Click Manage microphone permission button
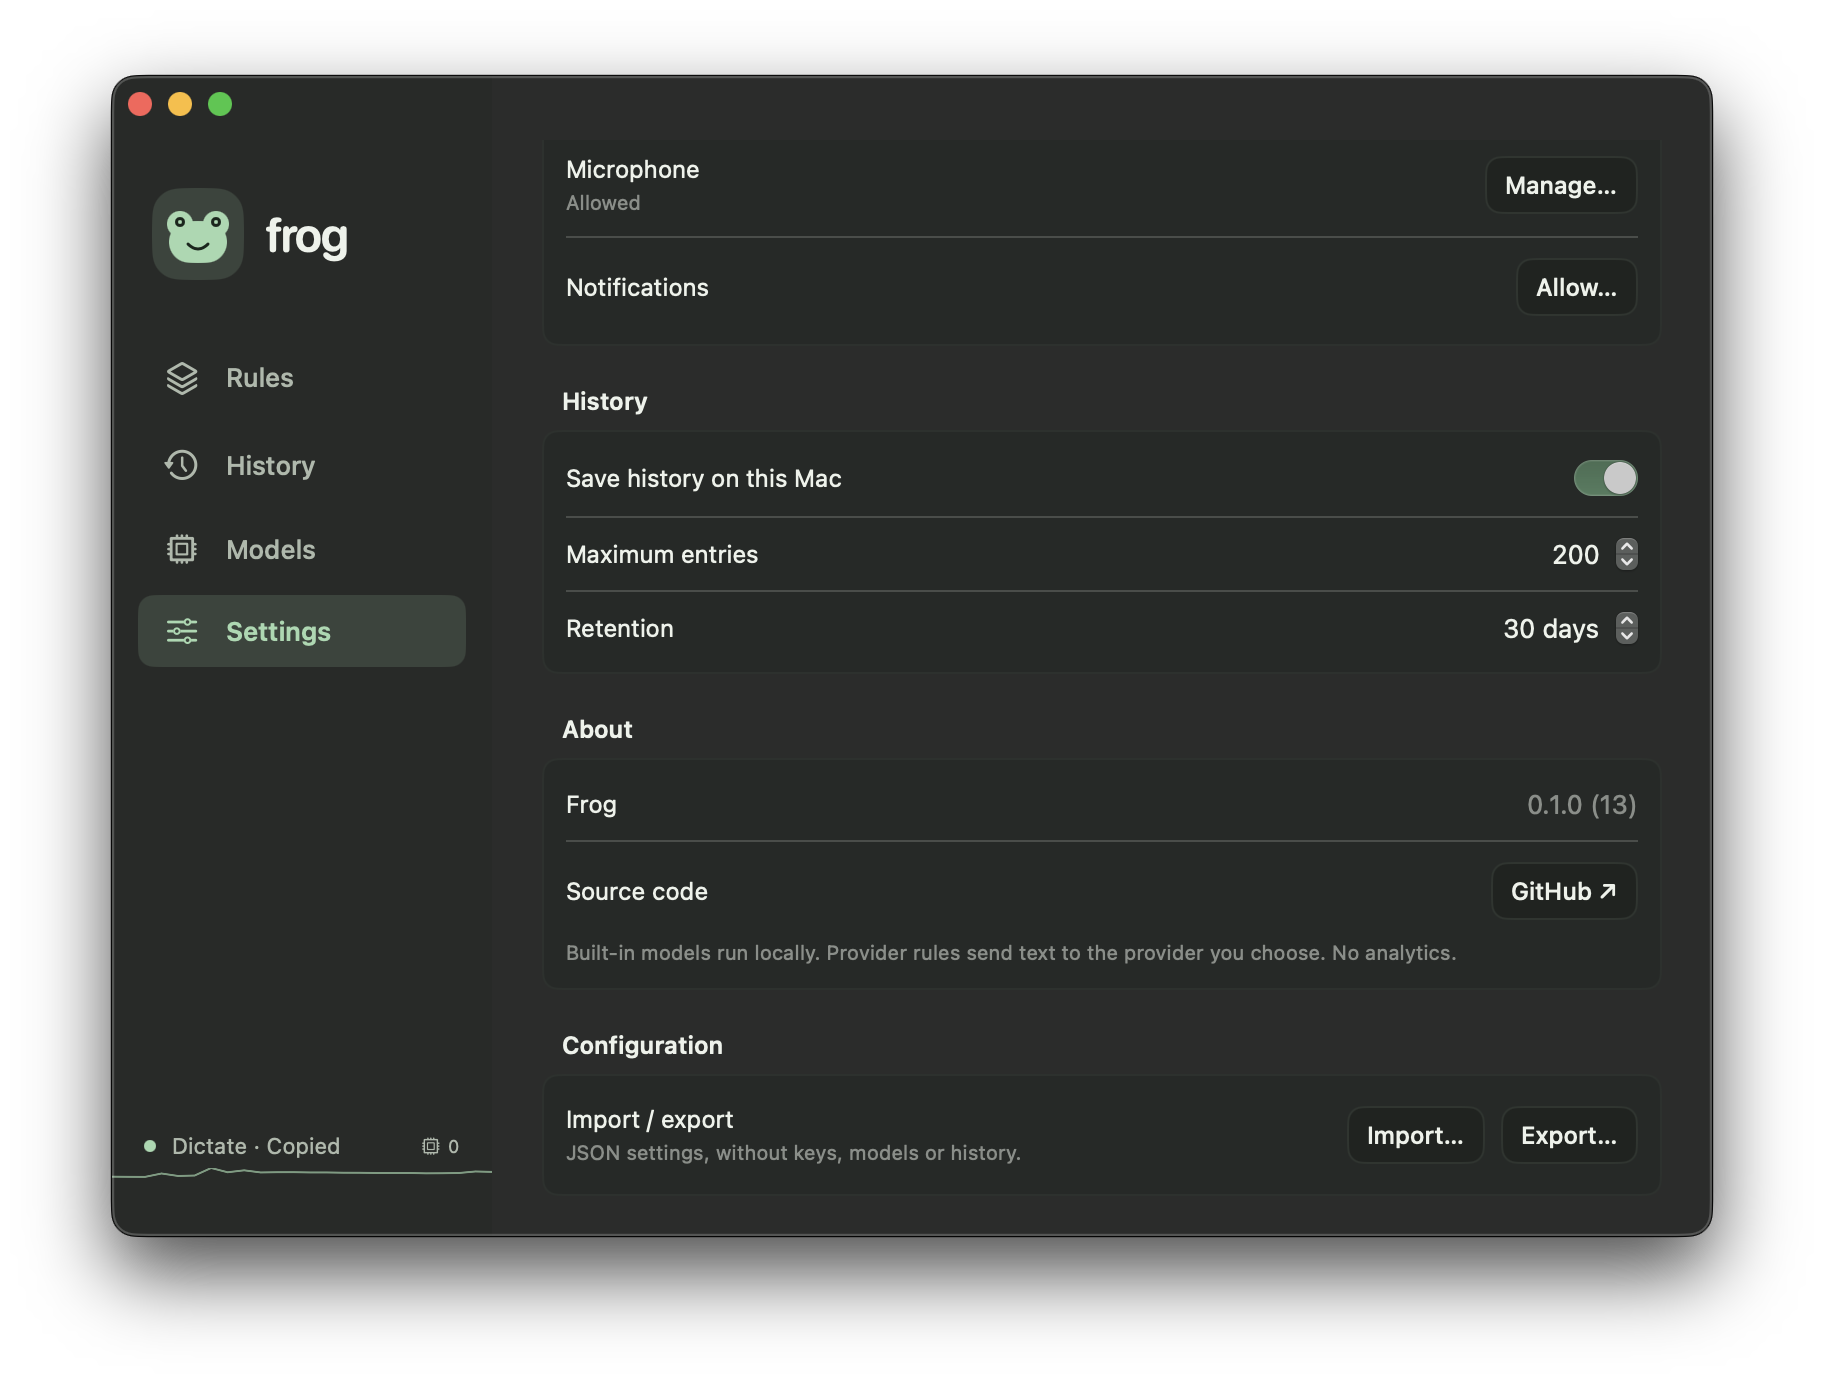This screenshot has width=1824, height=1384. coord(1561,185)
